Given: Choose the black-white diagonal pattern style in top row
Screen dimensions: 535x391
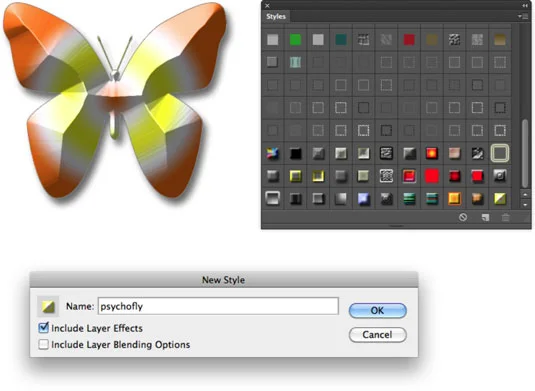Looking at the screenshot, I should [x=454, y=40].
